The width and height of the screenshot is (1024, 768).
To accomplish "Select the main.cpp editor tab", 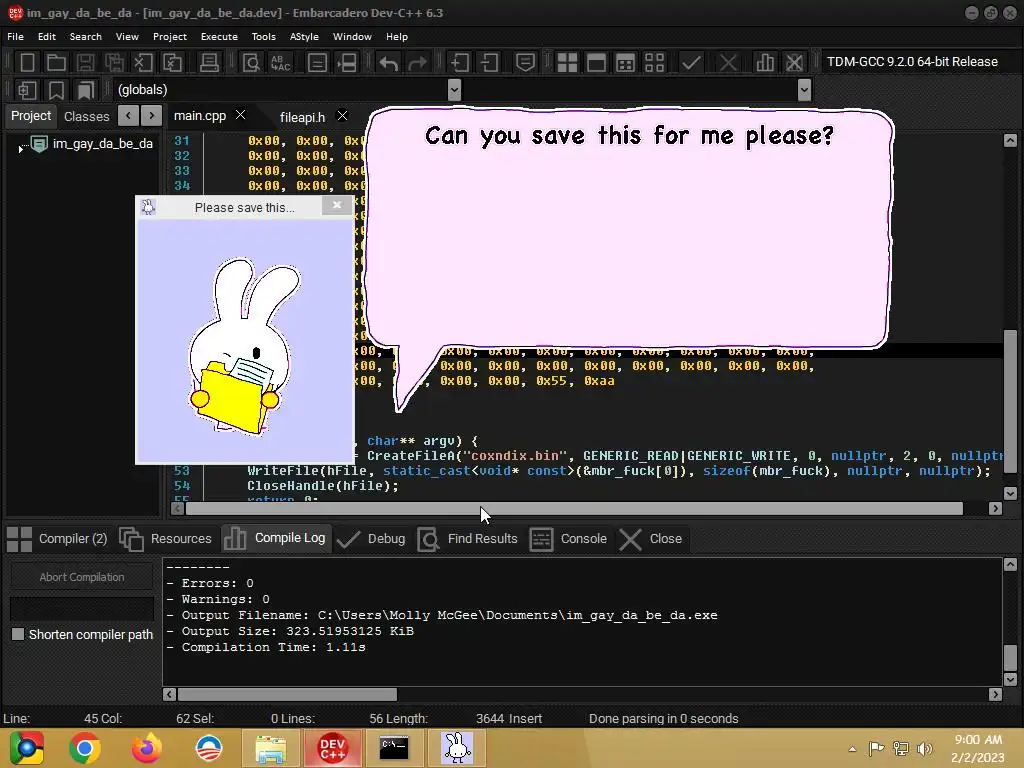I will pyautogui.click(x=199, y=116).
